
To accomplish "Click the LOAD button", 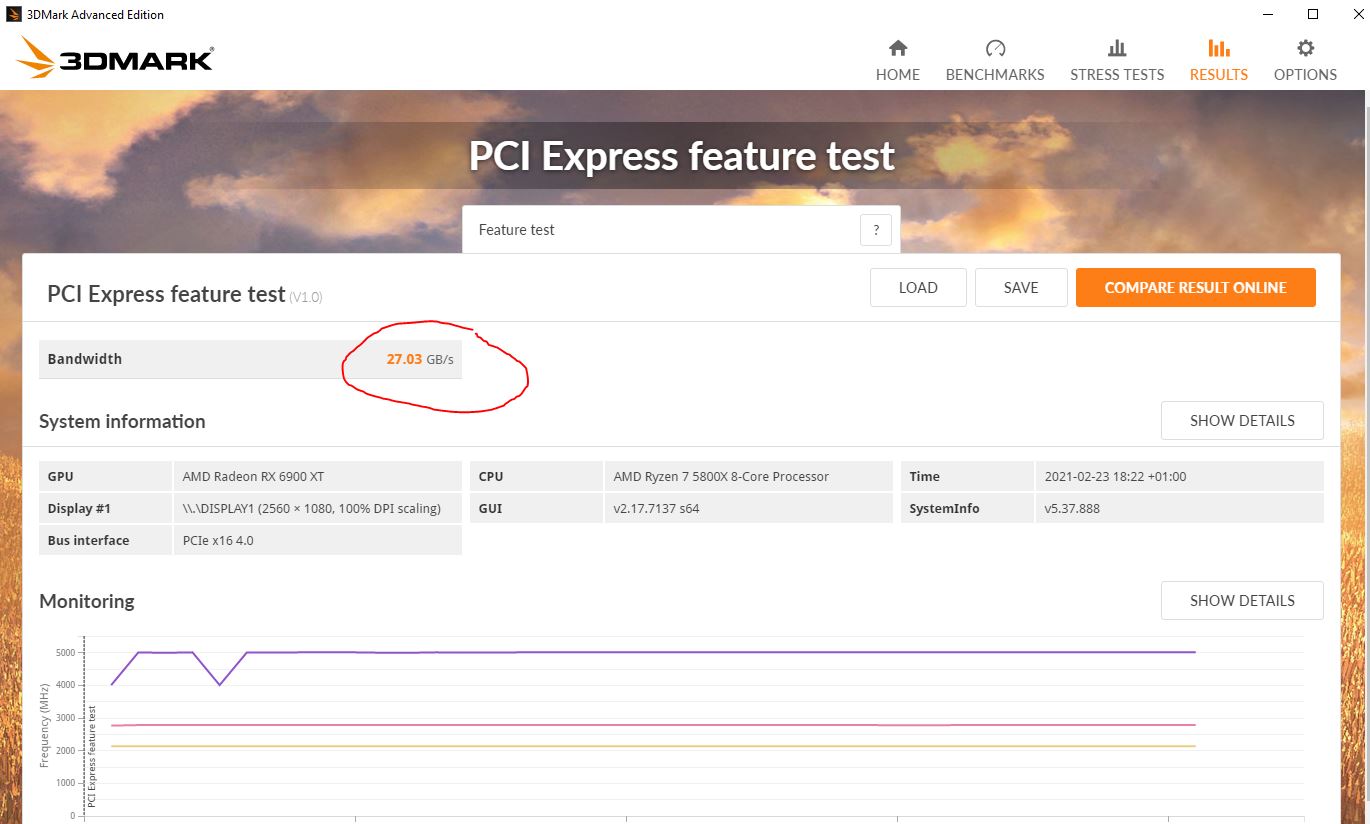I will 918,288.
